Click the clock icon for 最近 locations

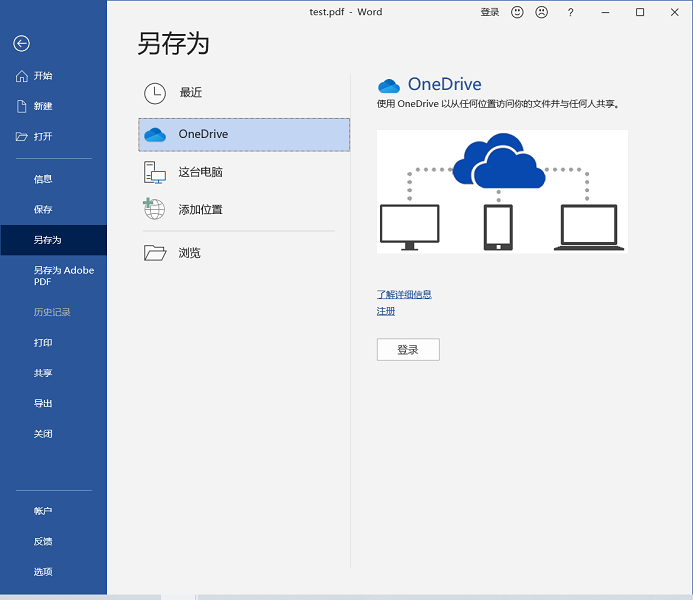(x=155, y=93)
